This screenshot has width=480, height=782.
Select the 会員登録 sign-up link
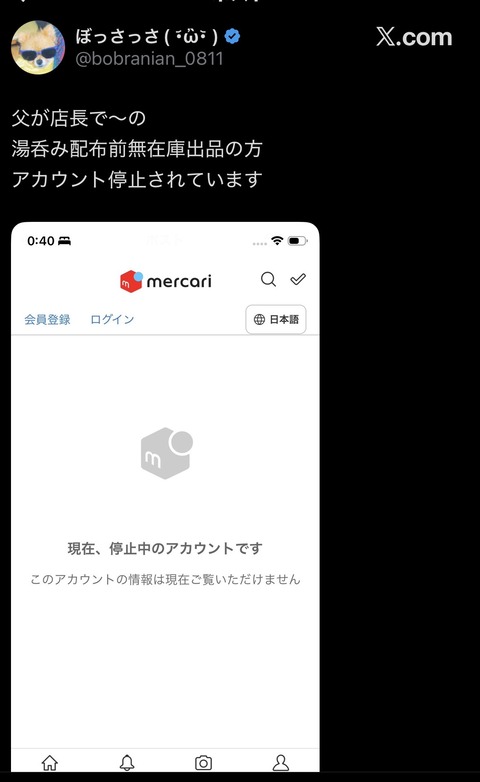47,319
